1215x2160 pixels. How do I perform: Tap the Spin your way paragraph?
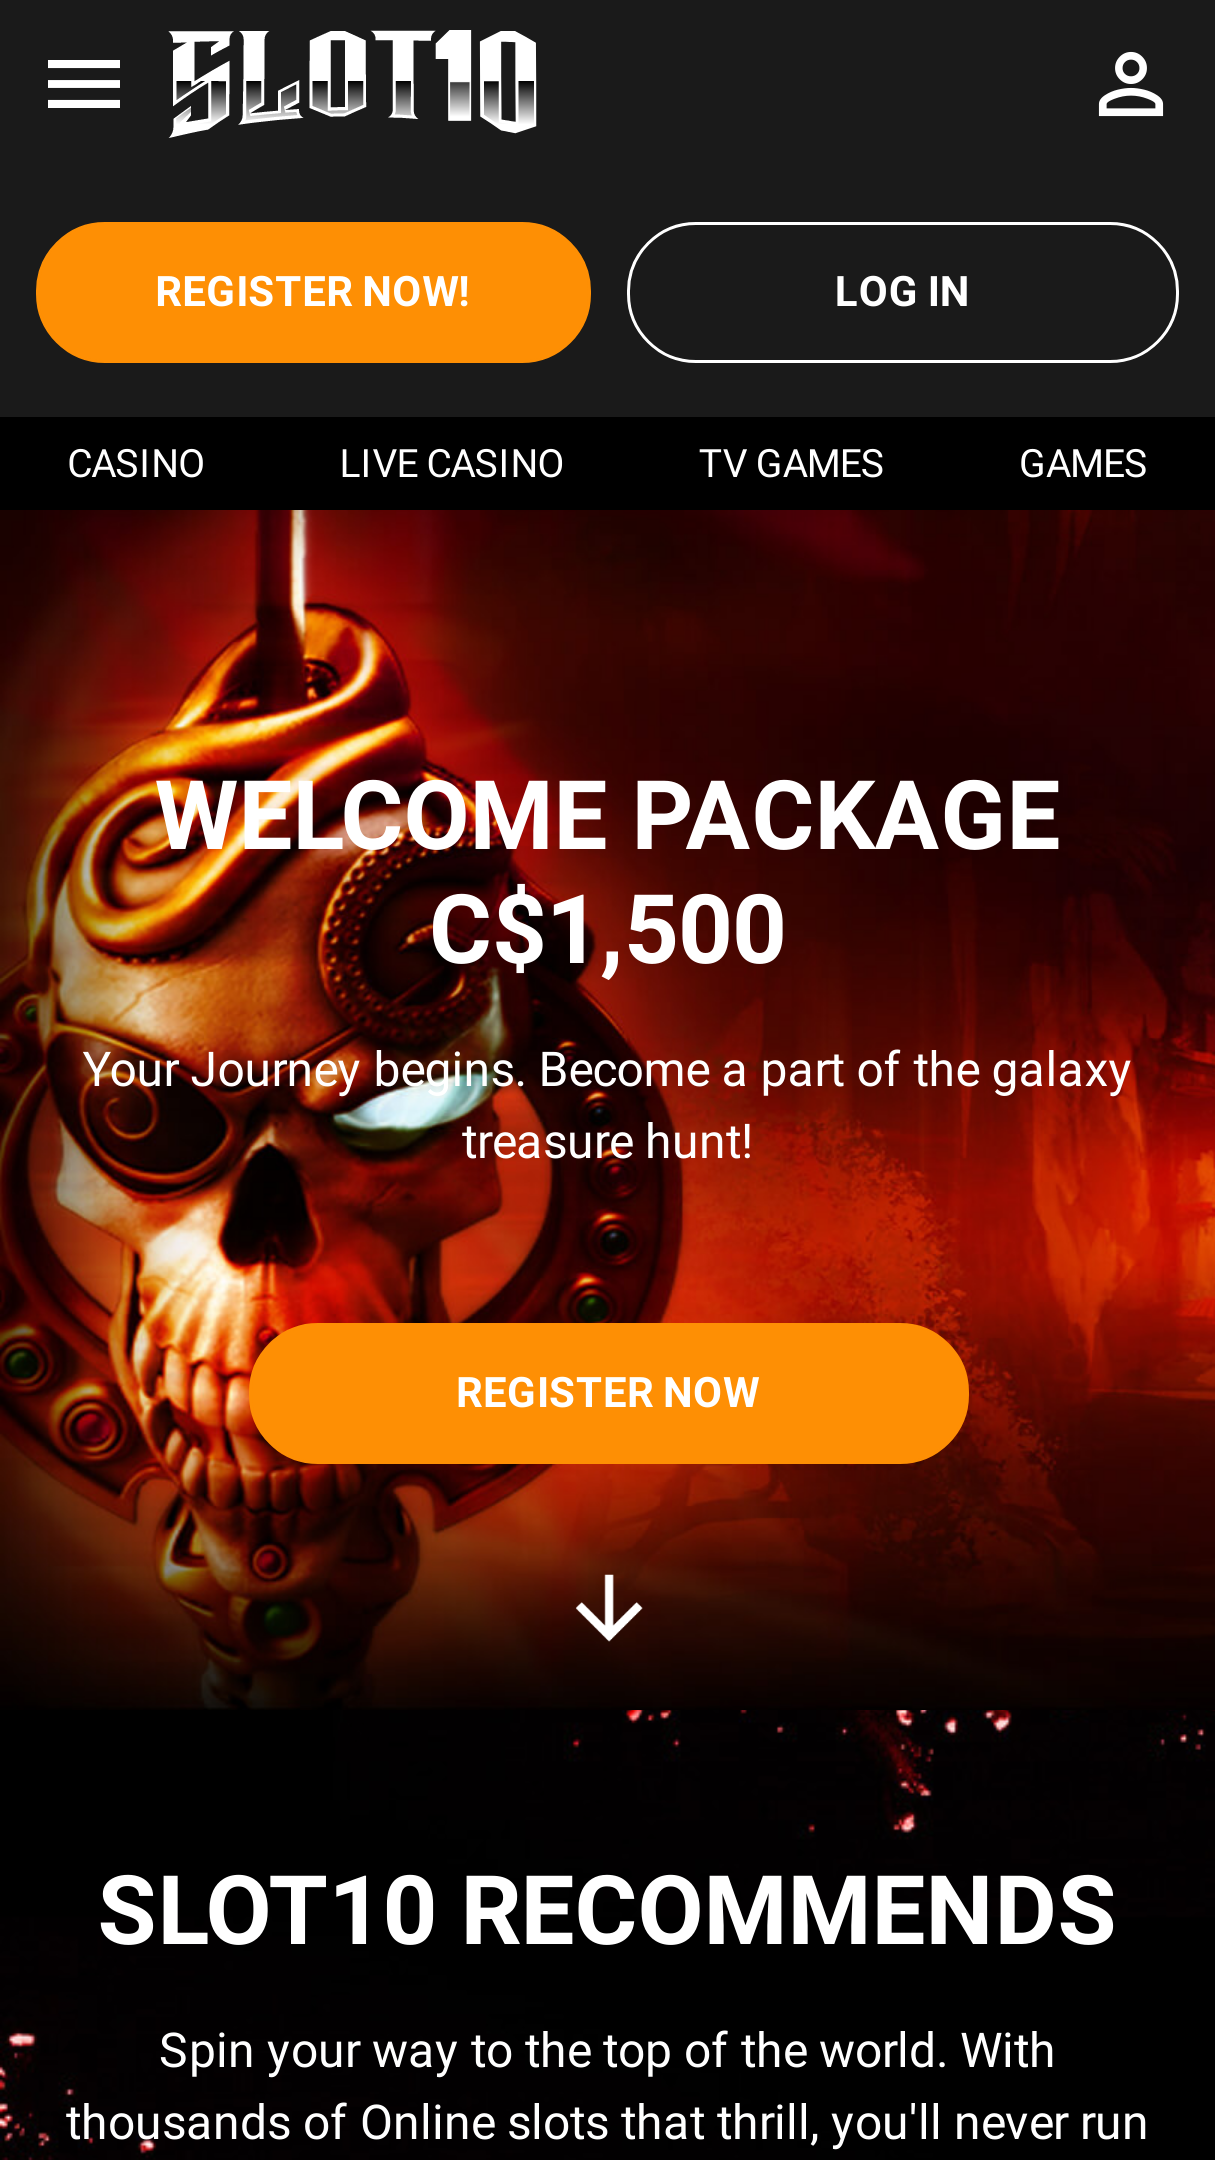607,2092
